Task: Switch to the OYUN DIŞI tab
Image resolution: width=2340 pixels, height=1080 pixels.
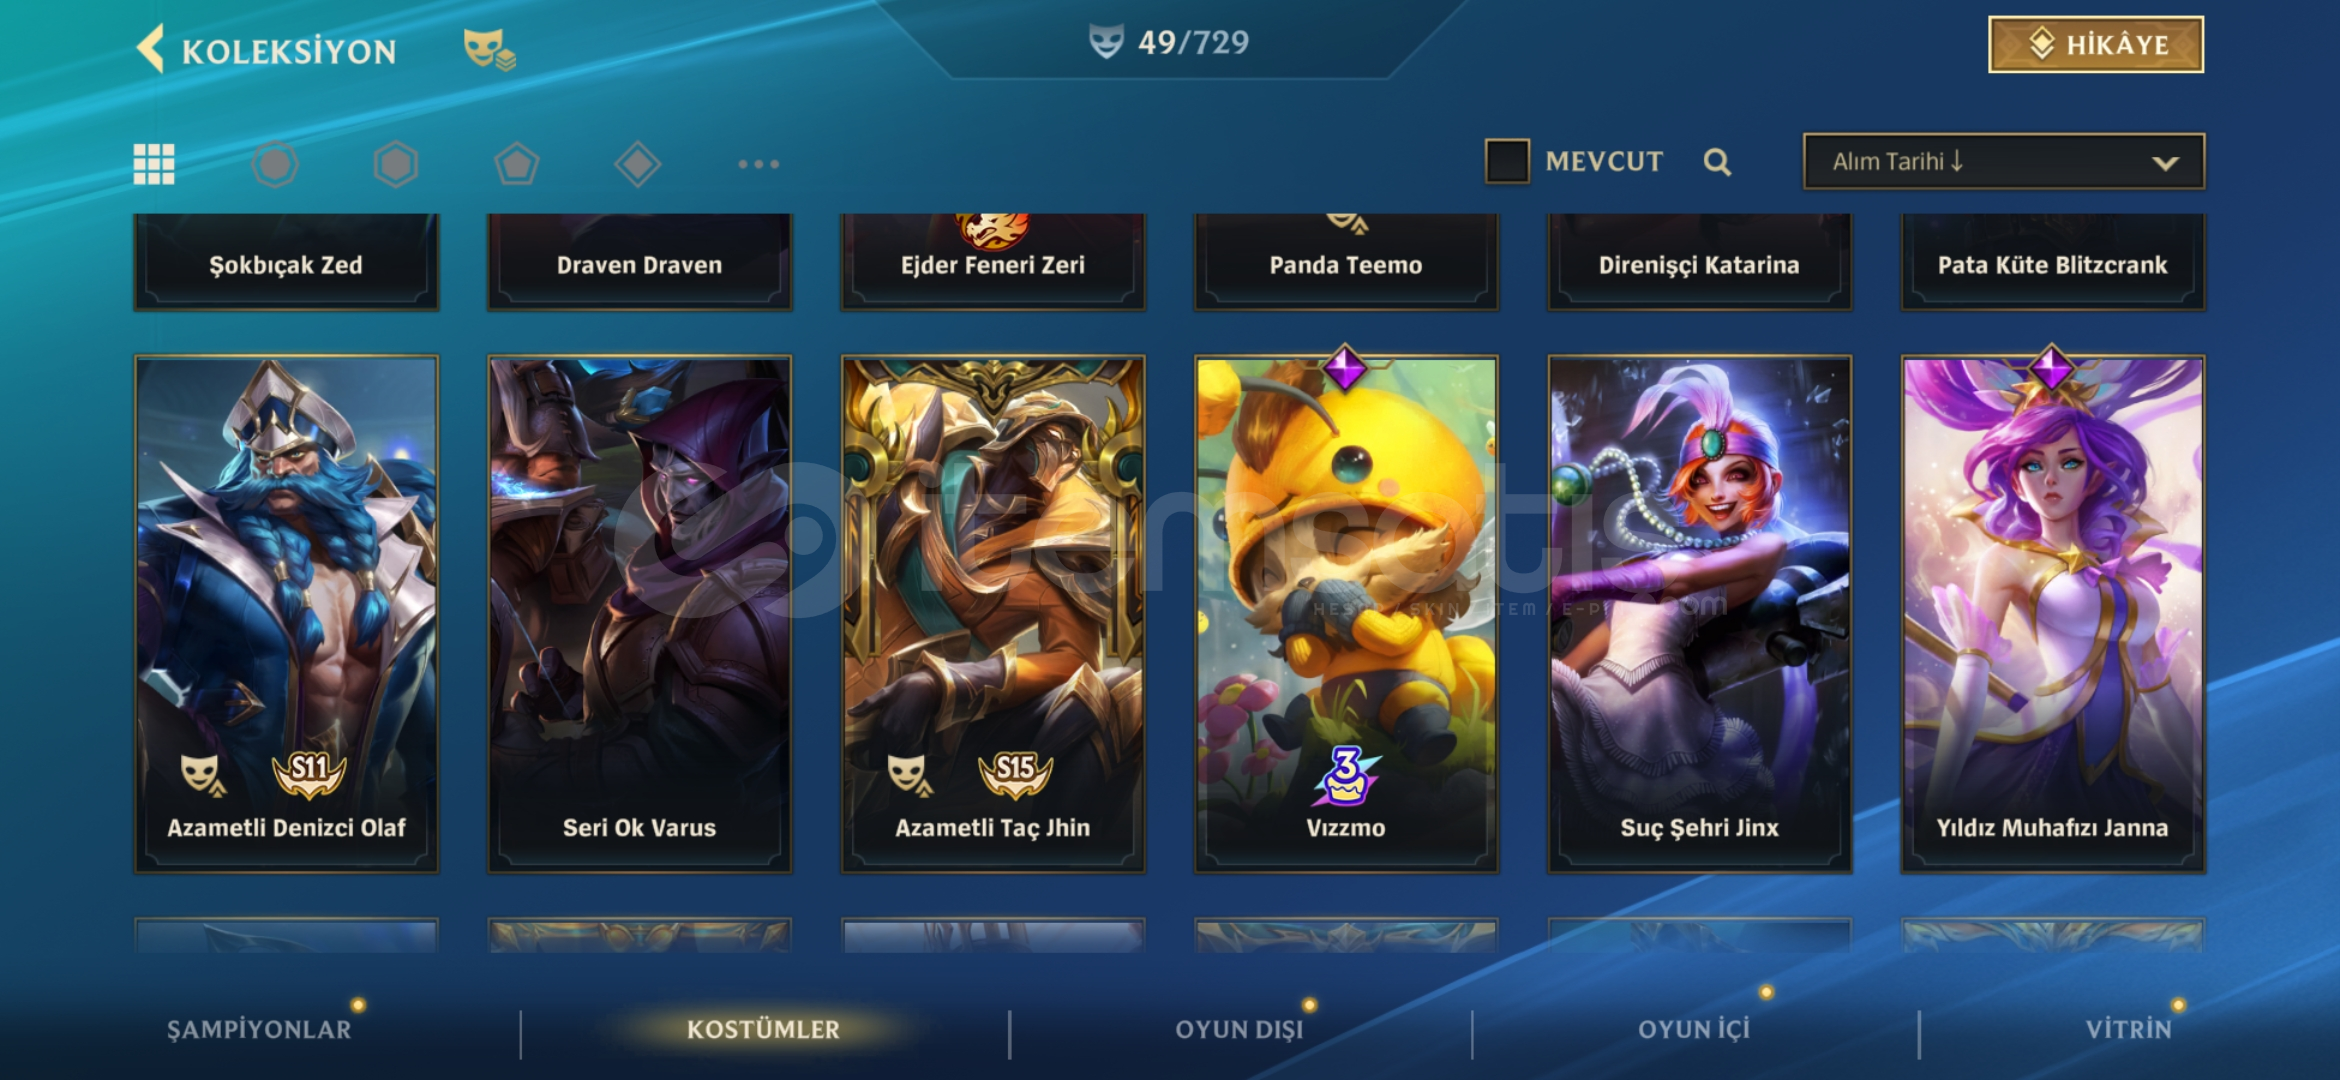Action: (x=1239, y=1029)
